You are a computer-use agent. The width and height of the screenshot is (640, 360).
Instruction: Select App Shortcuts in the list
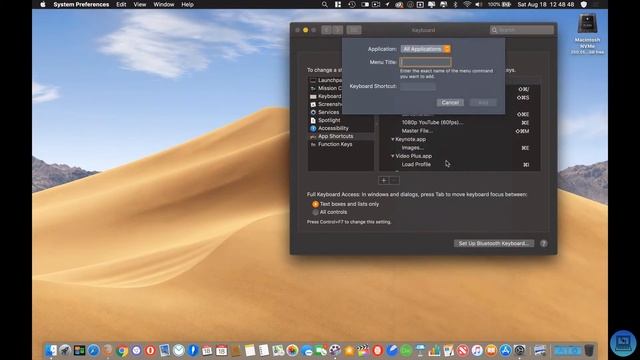[x=340, y=136]
